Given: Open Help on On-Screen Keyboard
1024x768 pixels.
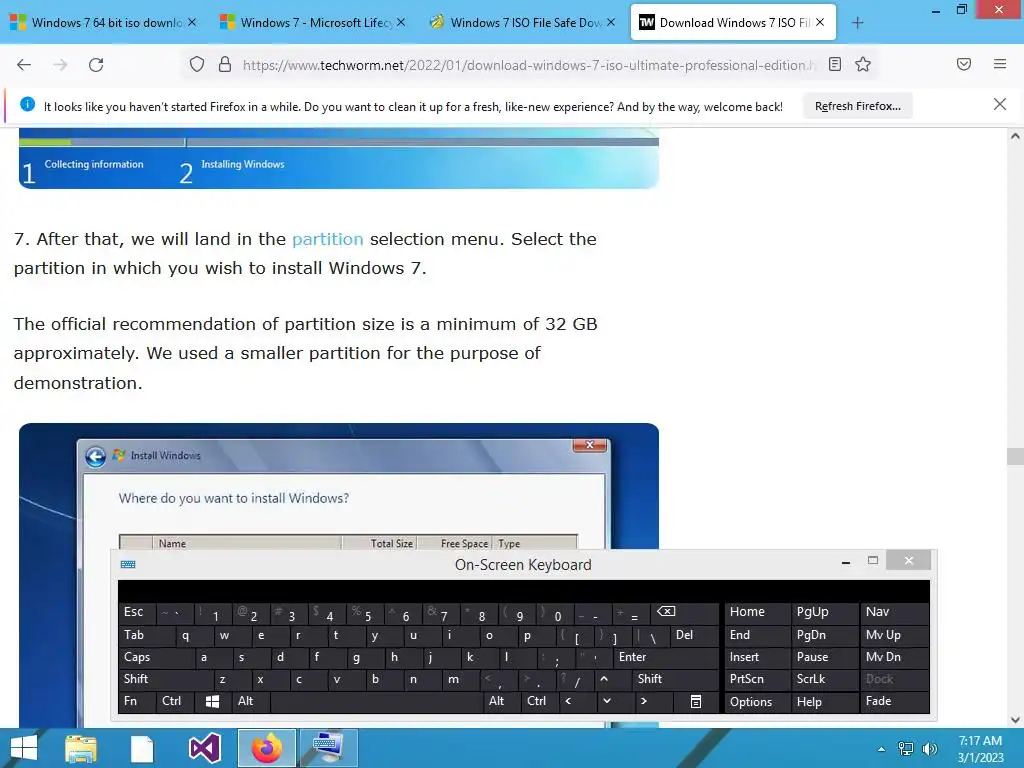Looking at the screenshot, I should tap(825, 701).
